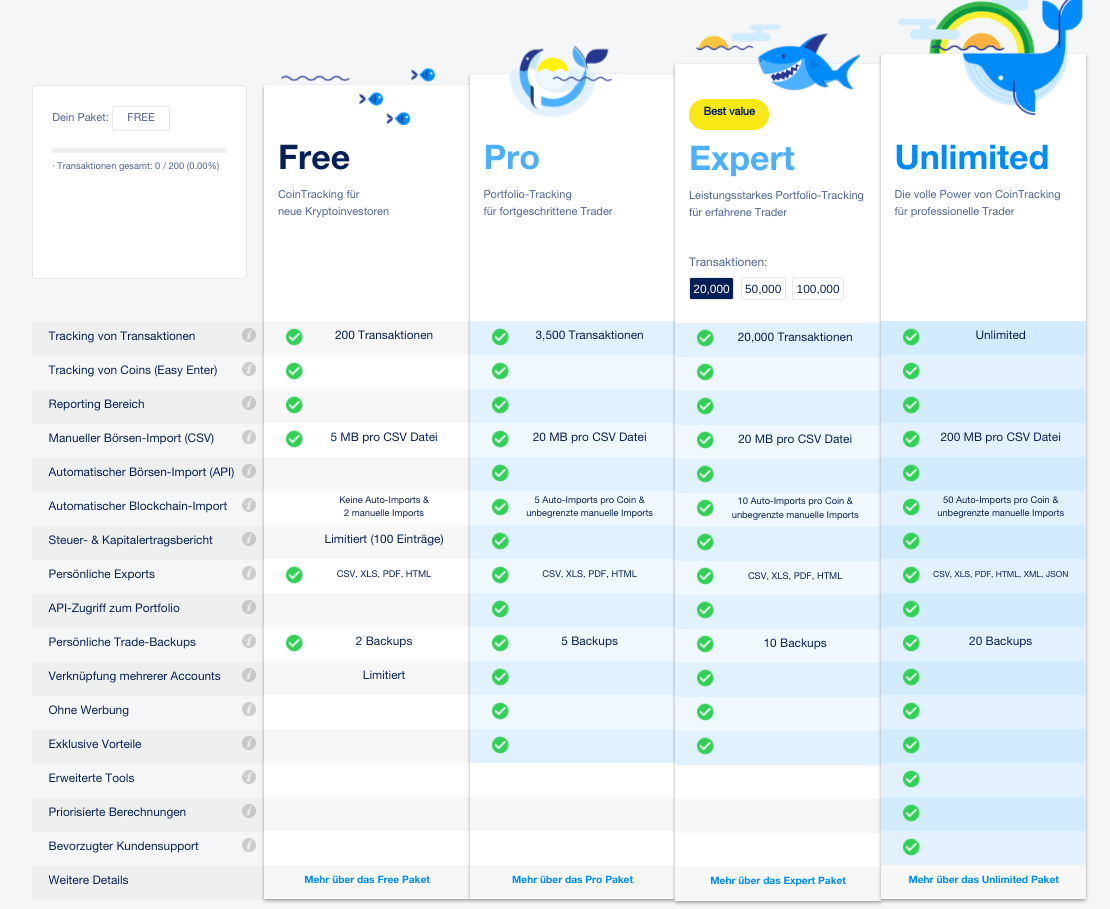The height and width of the screenshot is (909, 1110).
Task: Select 20,000 transactions option for Expert
Action: [711, 289]
